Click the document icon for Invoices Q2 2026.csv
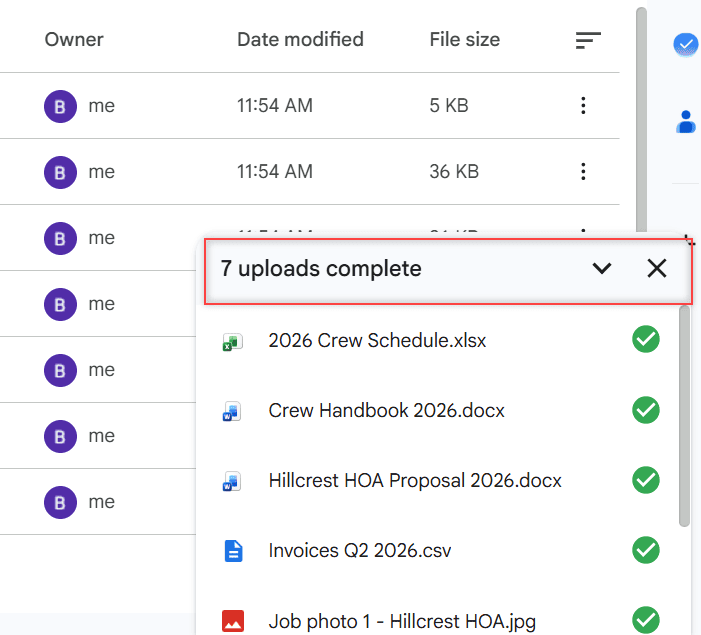Image resolution: width=701 pixels, height=635 pixels. [x=233, y=551]
